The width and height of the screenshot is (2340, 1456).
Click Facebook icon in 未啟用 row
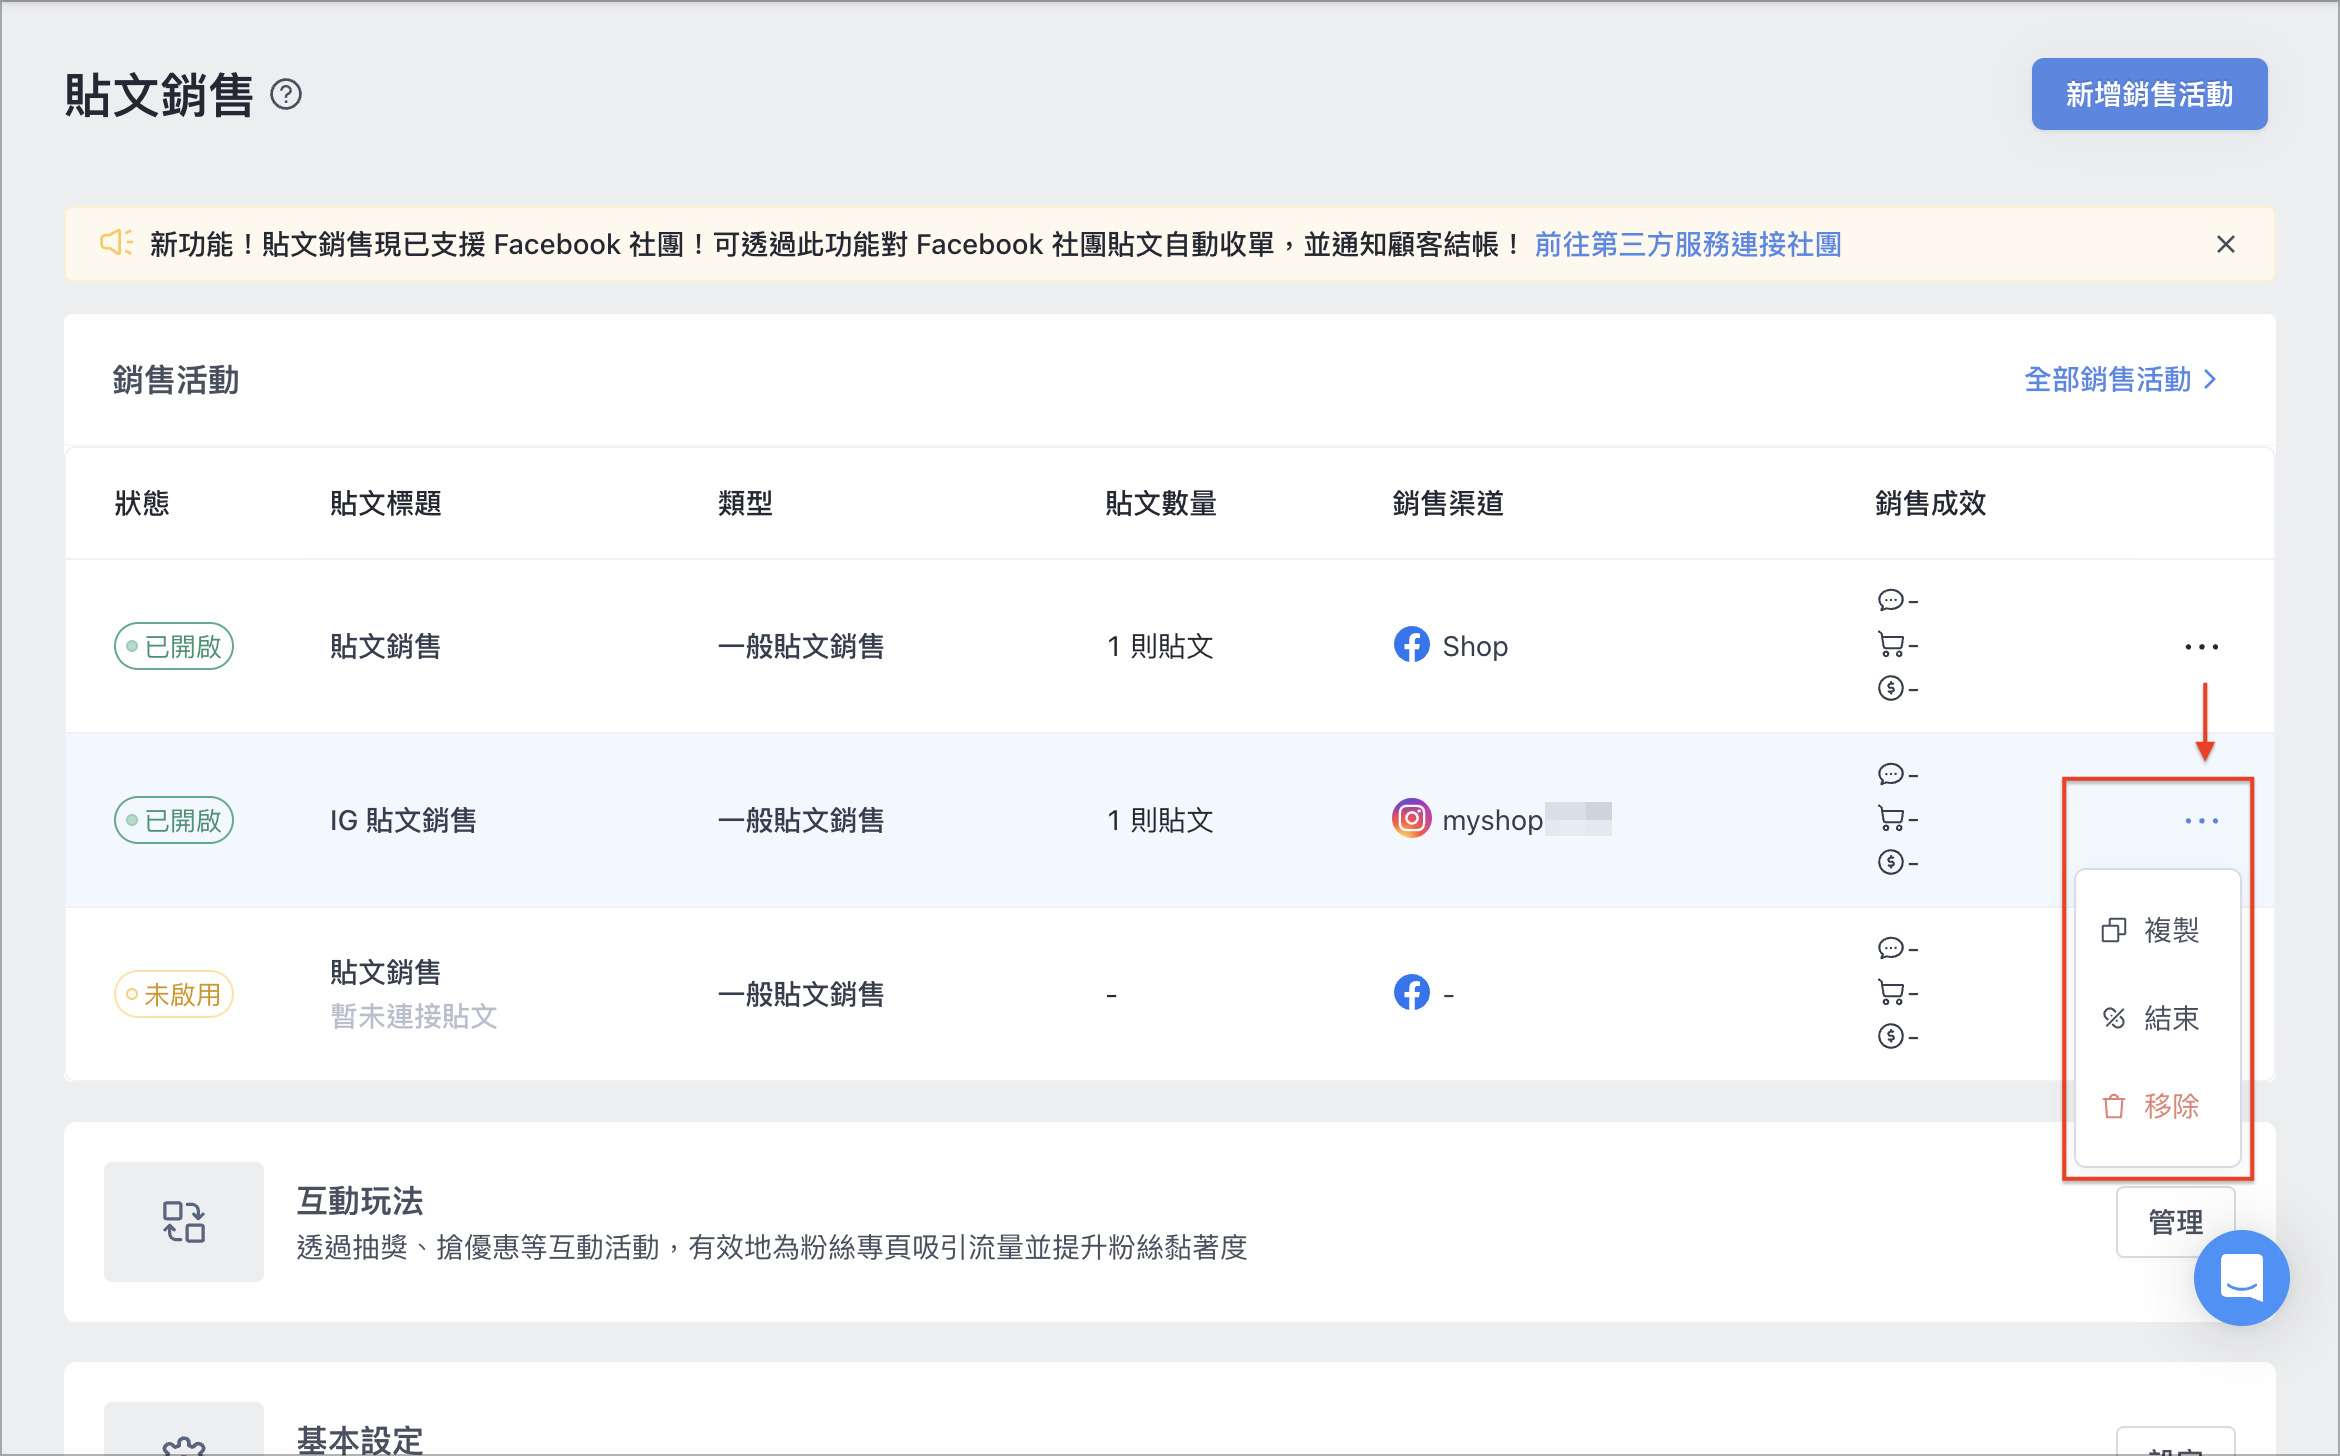coord(1412,993)
